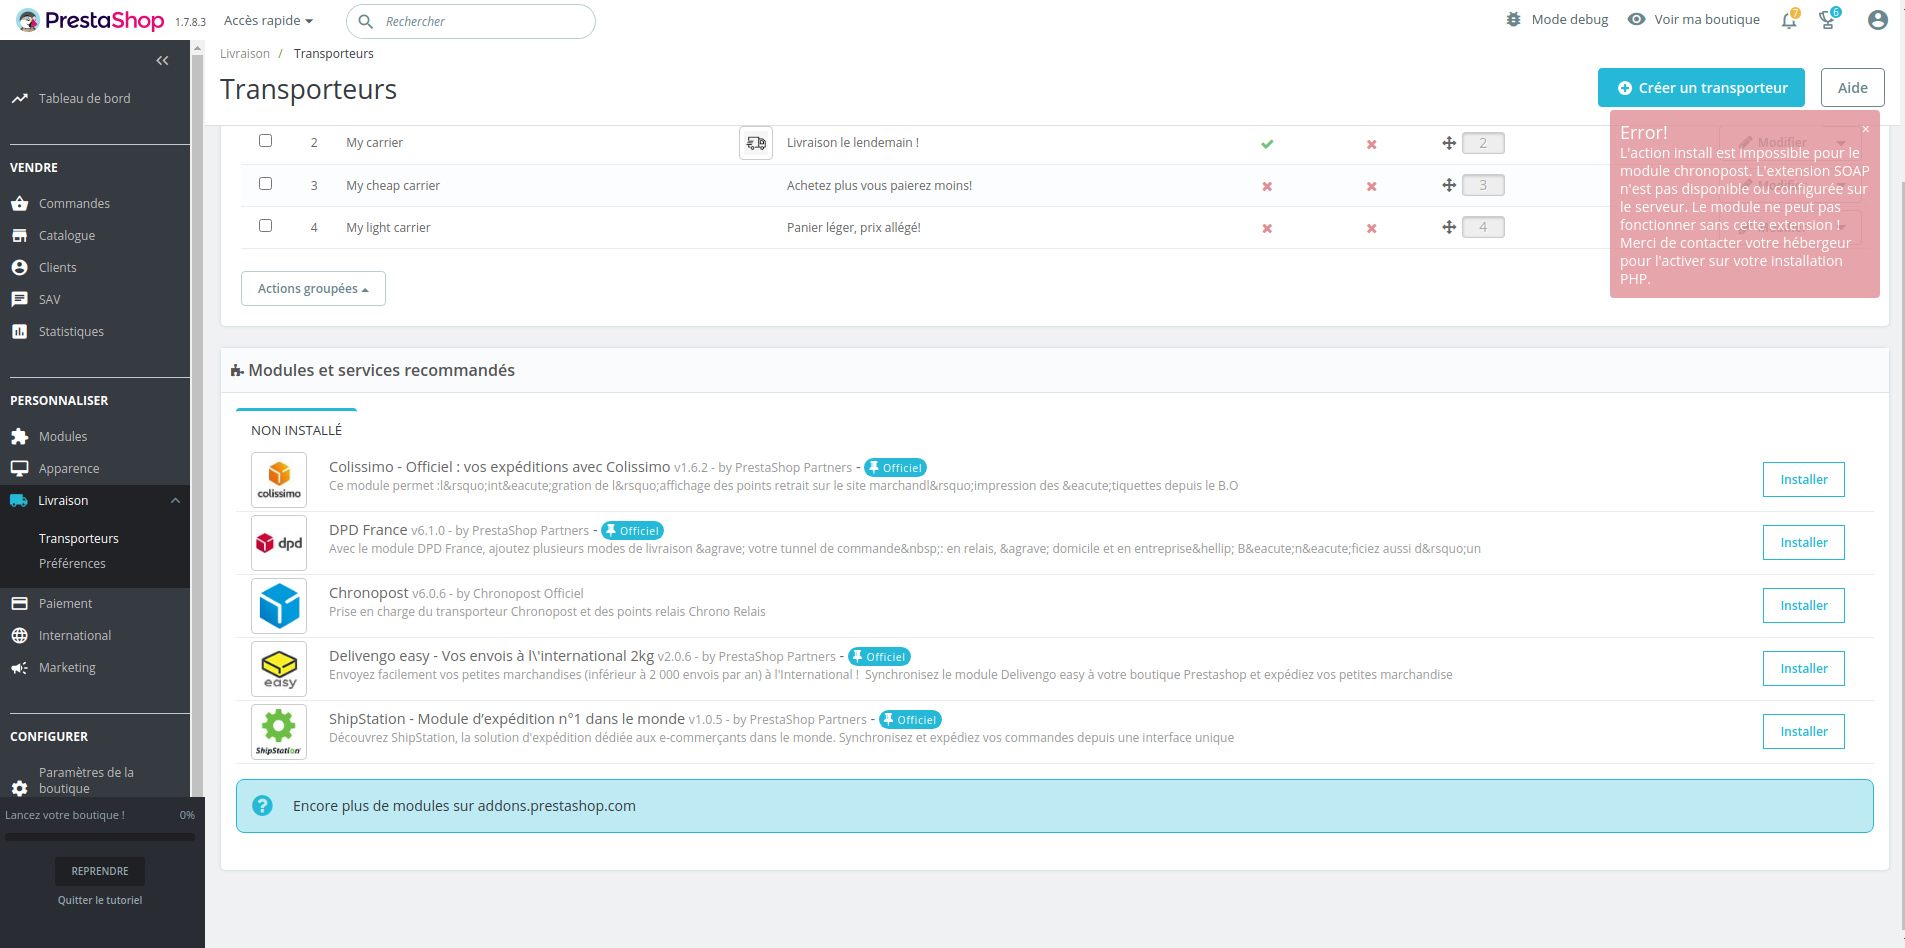1905x948 pixels.
Task: Toggle the green enabled status for My carrier
Action: pyautogui.click(x=1267, y=144)
